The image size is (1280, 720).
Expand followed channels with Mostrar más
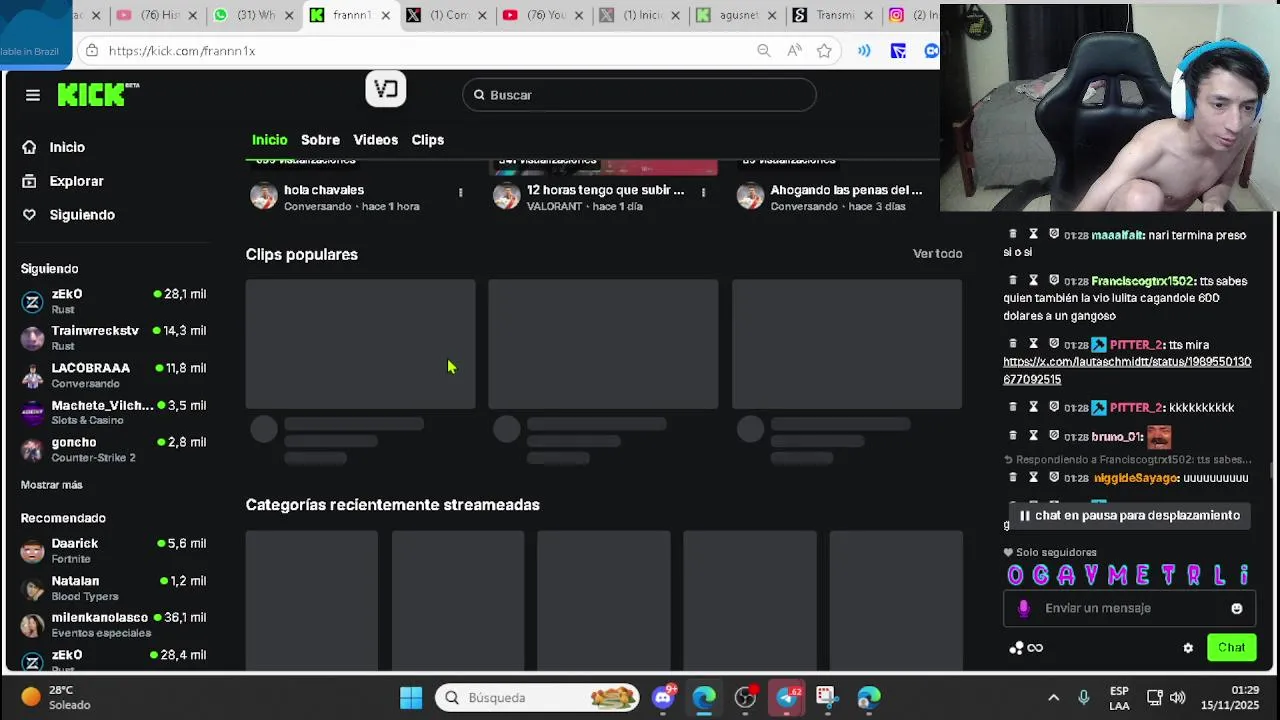tap(52, 485)
